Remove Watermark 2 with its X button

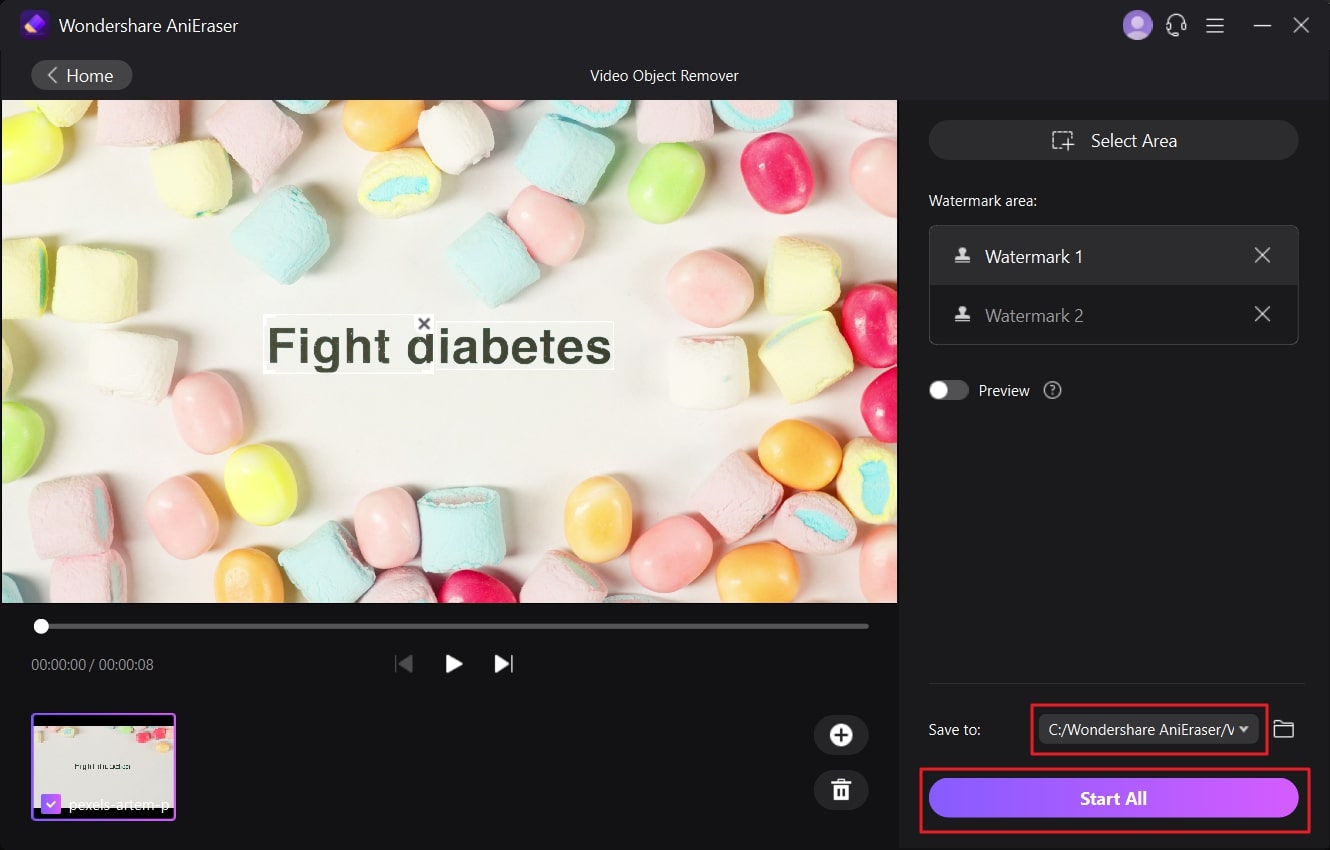pos(1262,315)
